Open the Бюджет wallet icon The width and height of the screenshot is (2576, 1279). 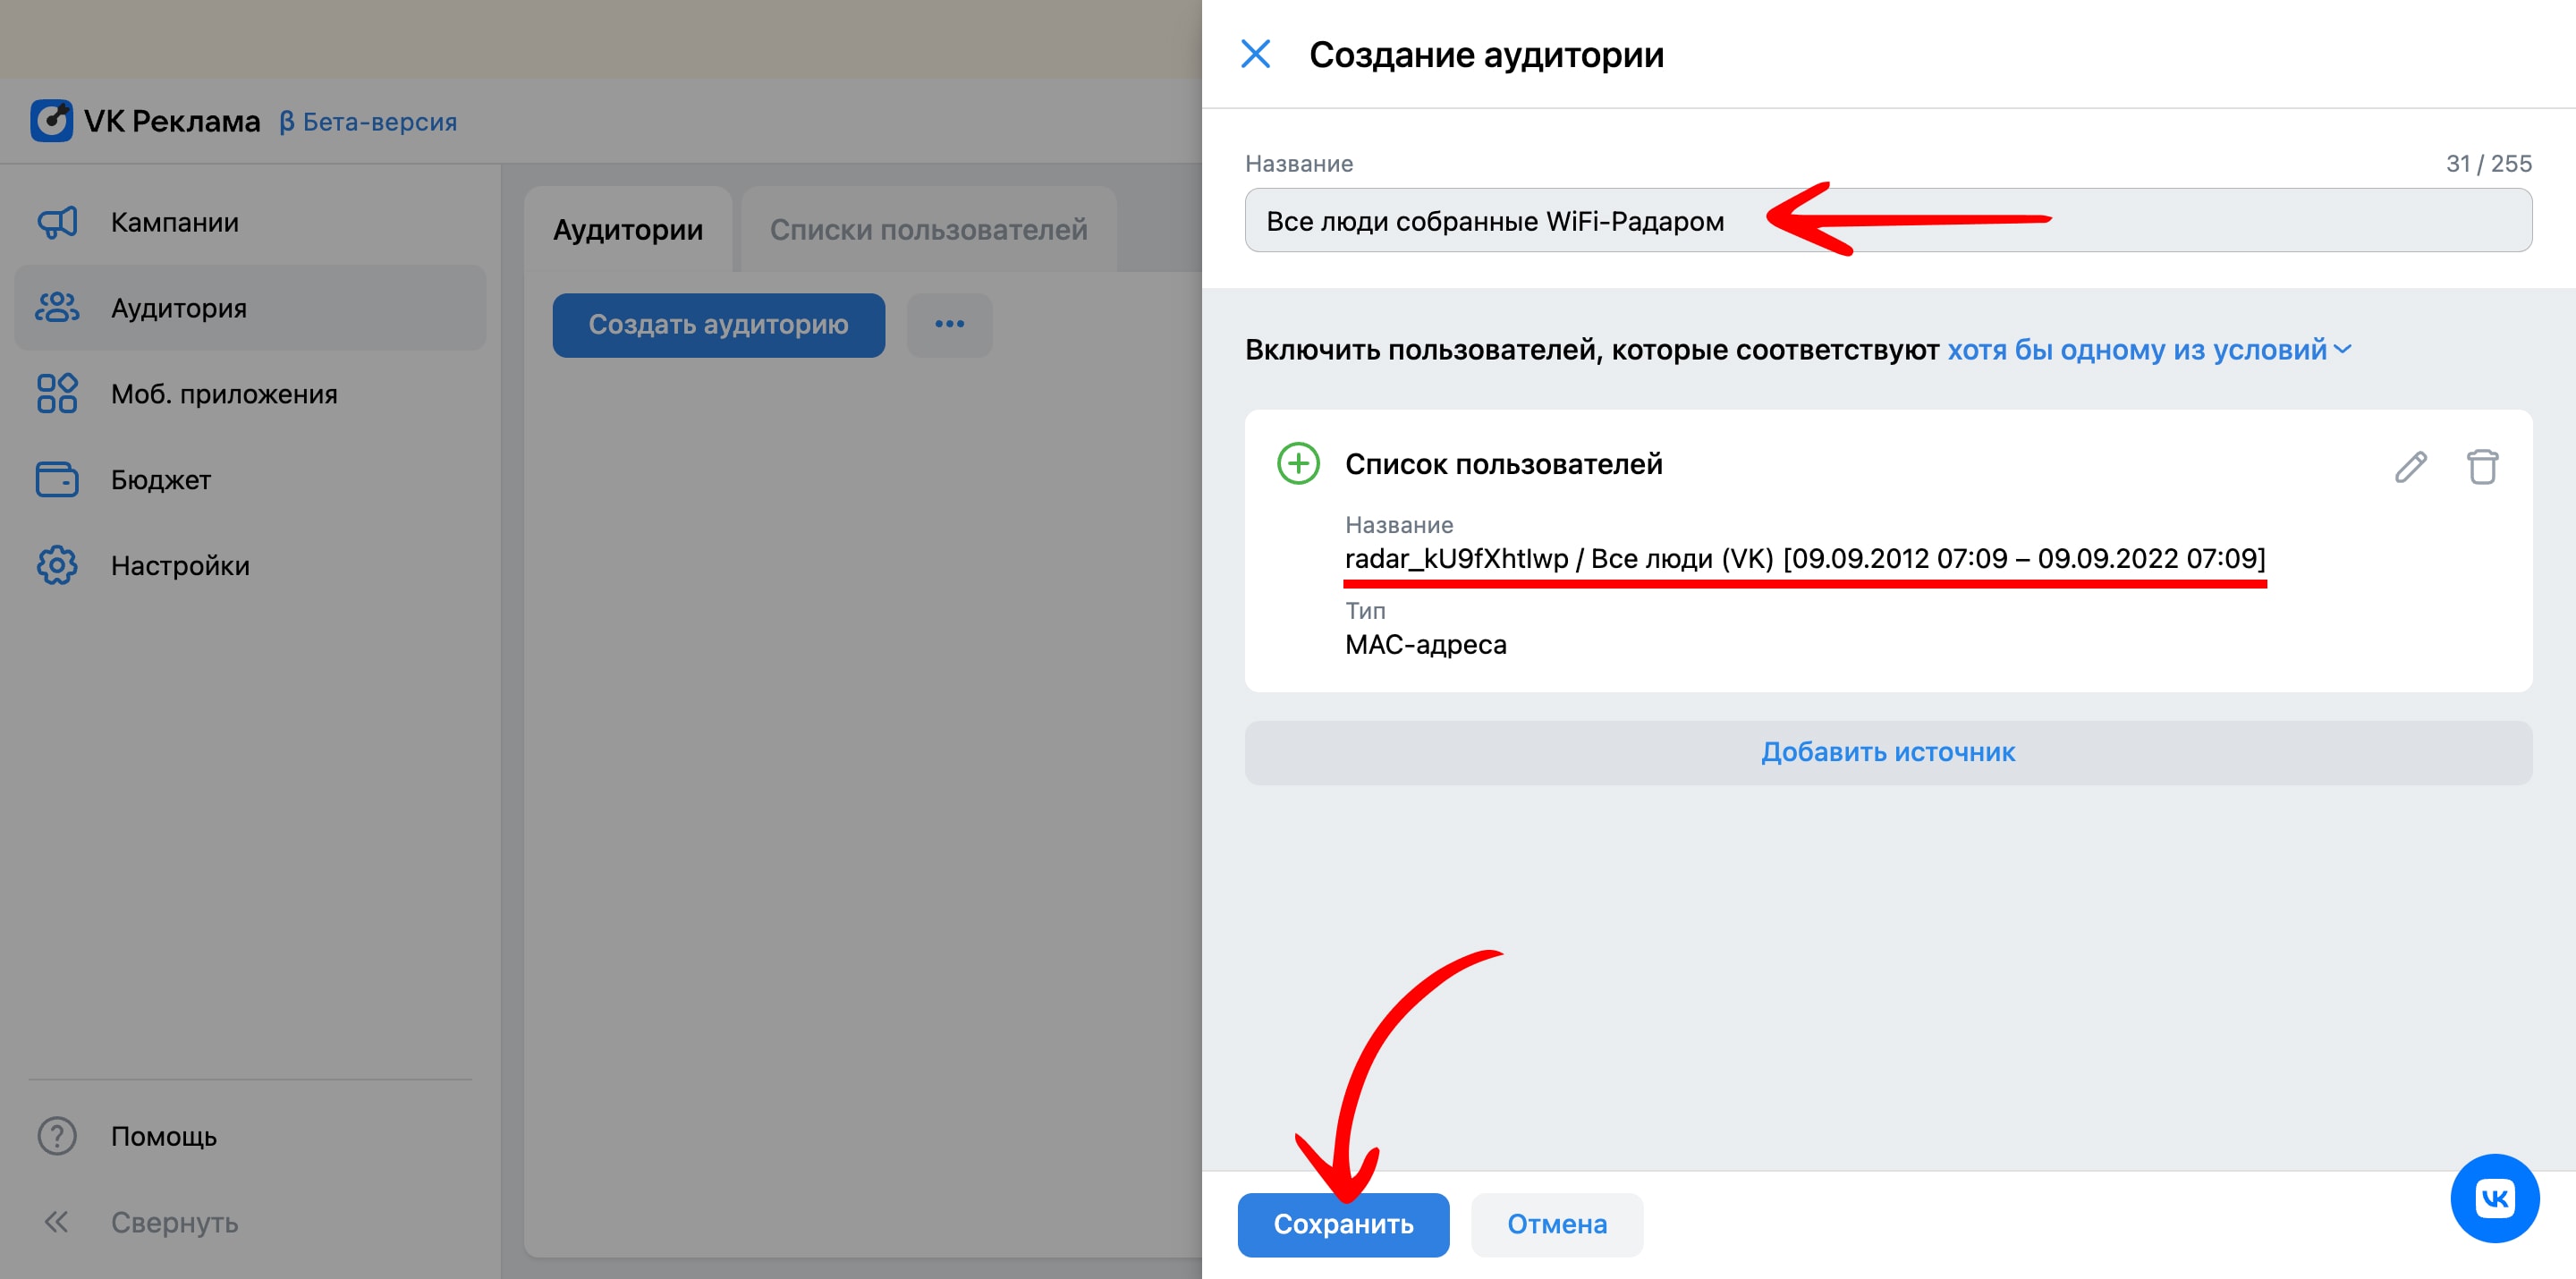pyautogui.click(x=57, y=480)
